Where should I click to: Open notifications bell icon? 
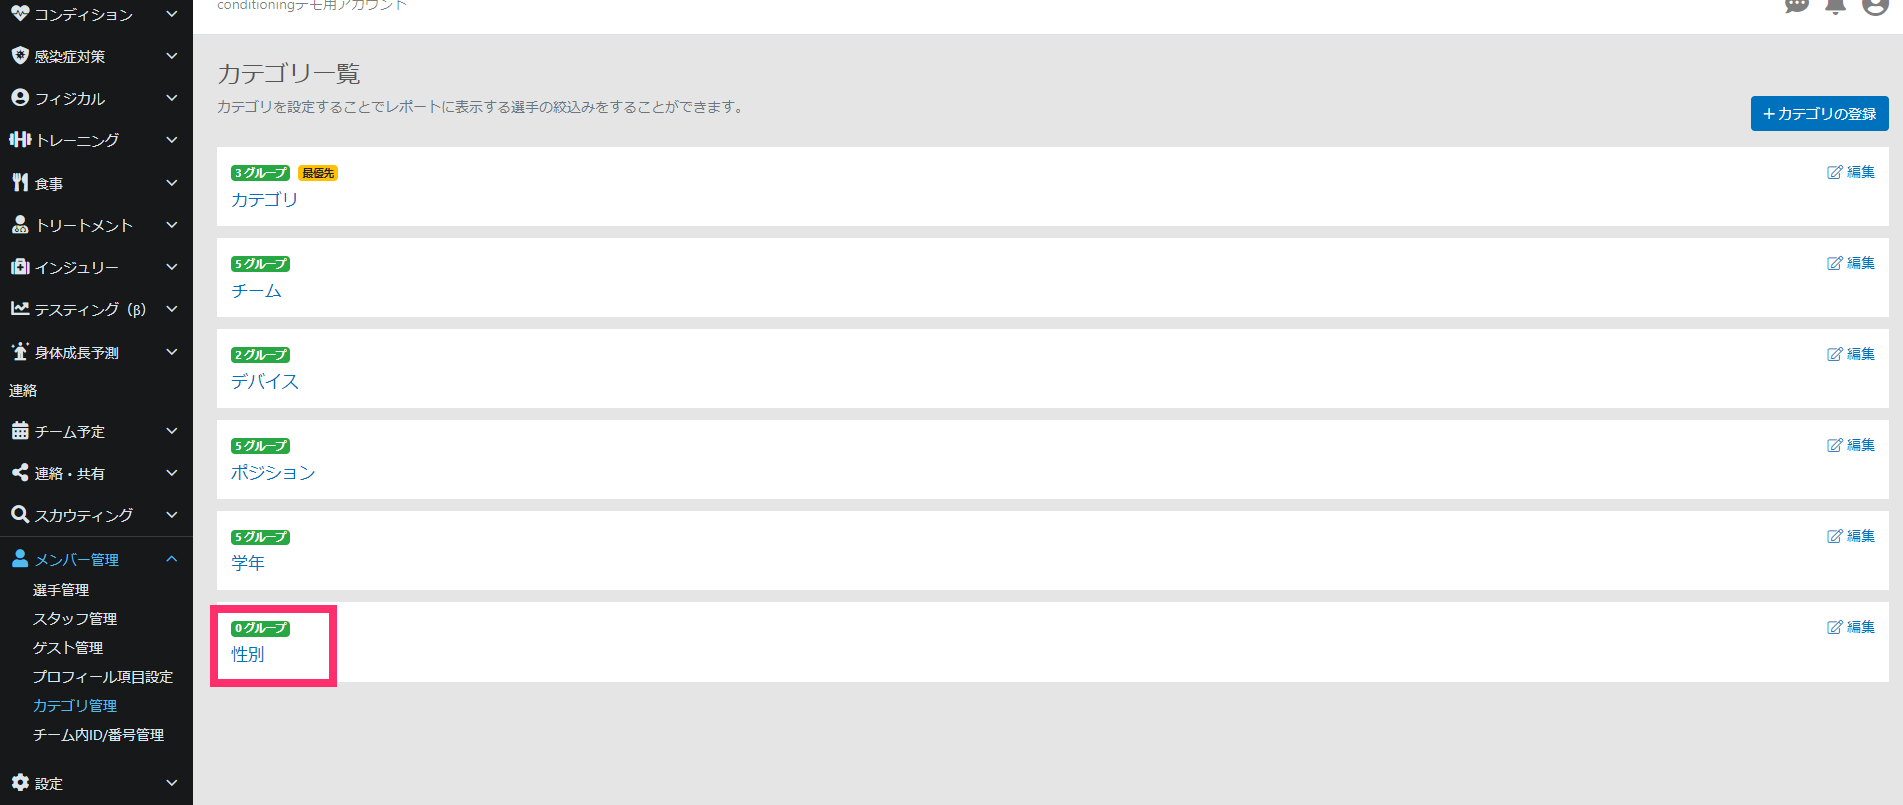(1835, 6)
